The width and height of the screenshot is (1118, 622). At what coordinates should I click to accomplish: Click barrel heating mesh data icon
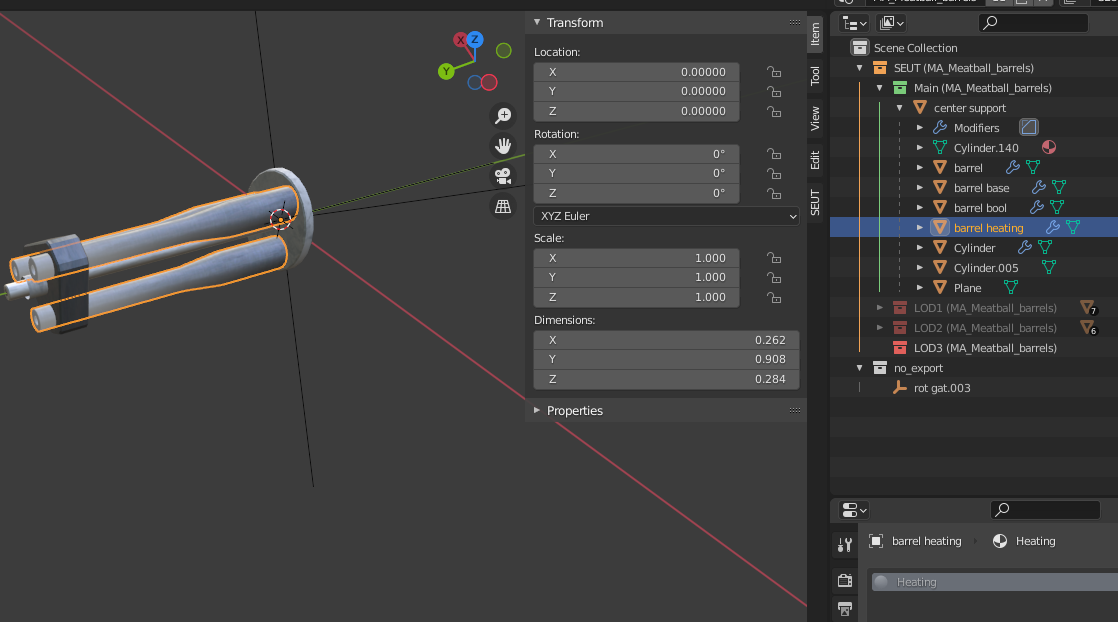coord(1073,228)
